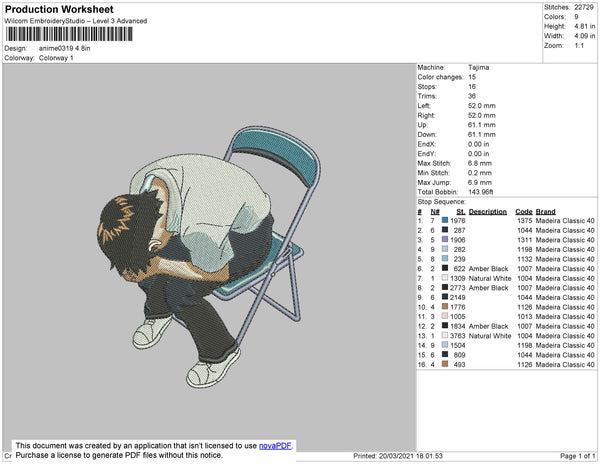Select the light blue swatch for stop 5
Screen dimensions: 600x464
click(x=445, y=259)
